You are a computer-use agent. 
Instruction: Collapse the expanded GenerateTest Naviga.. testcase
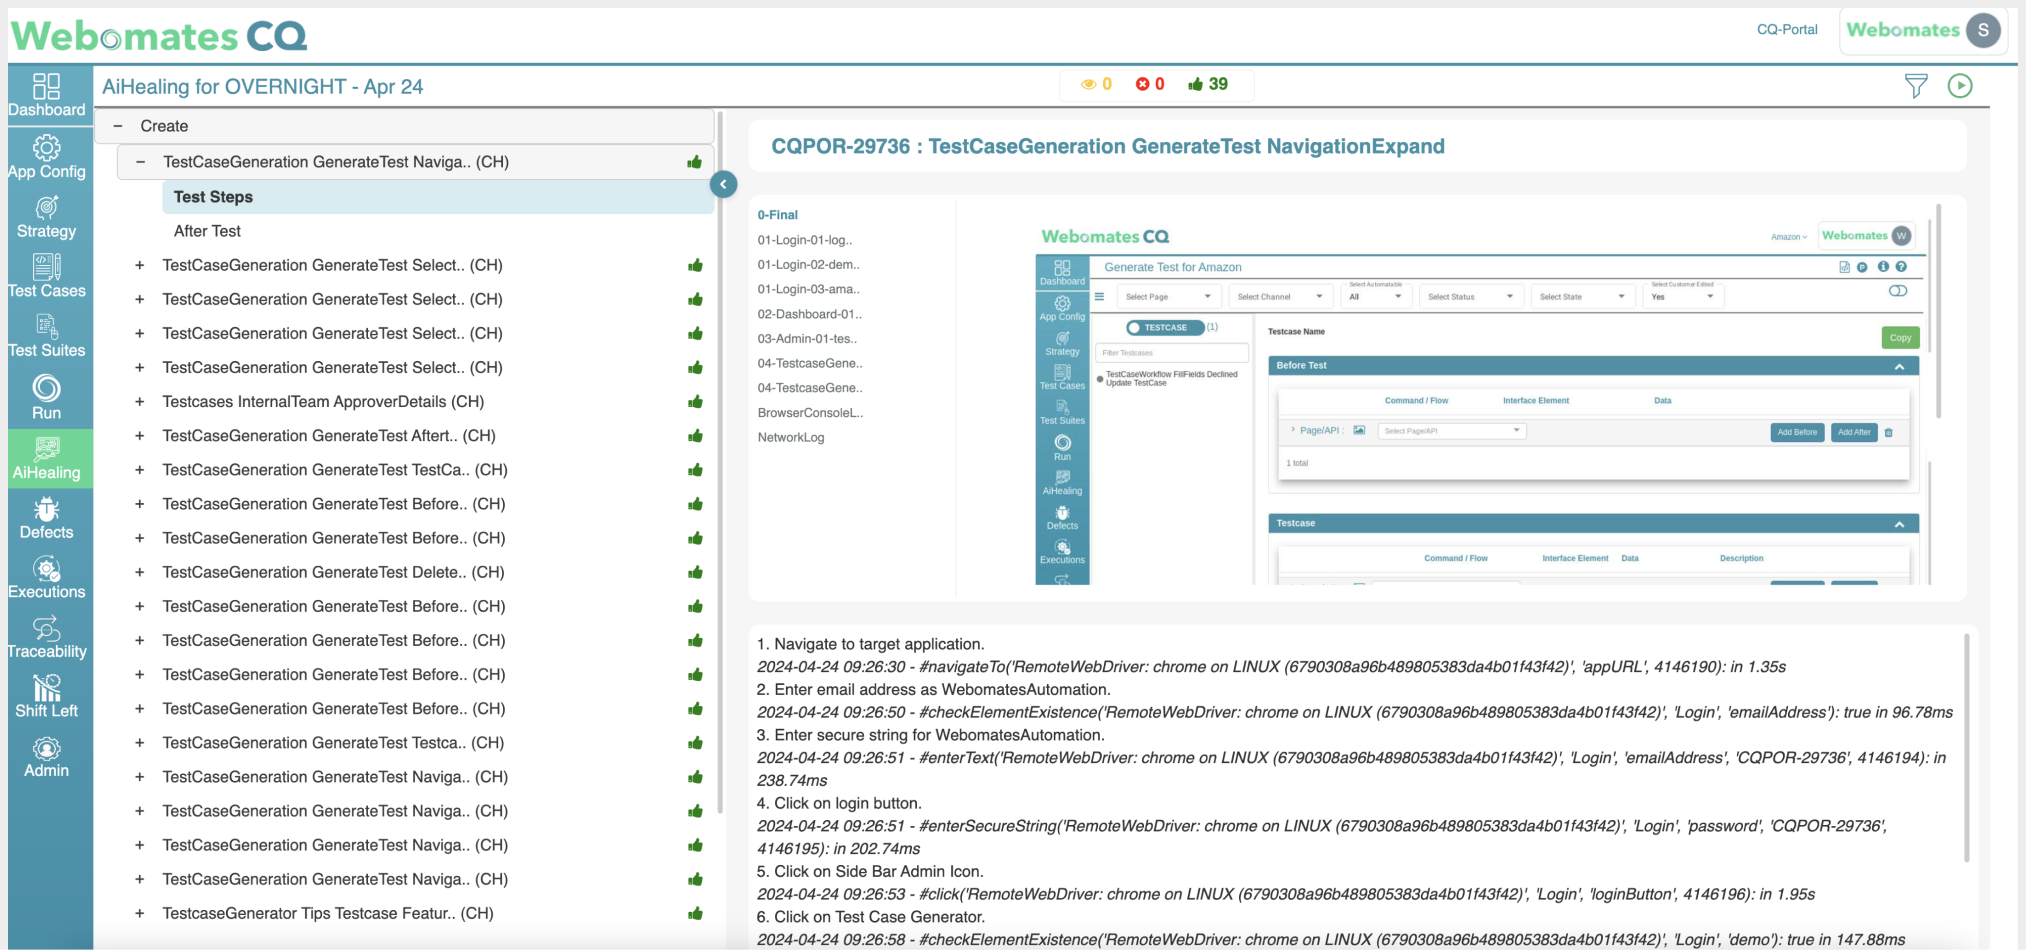point(140,162)
